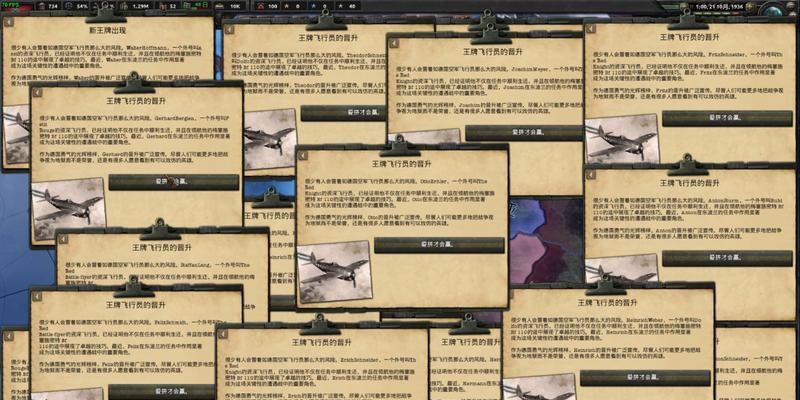Click 王牌飞行员的晋升 title in Erich's popup

322,342
